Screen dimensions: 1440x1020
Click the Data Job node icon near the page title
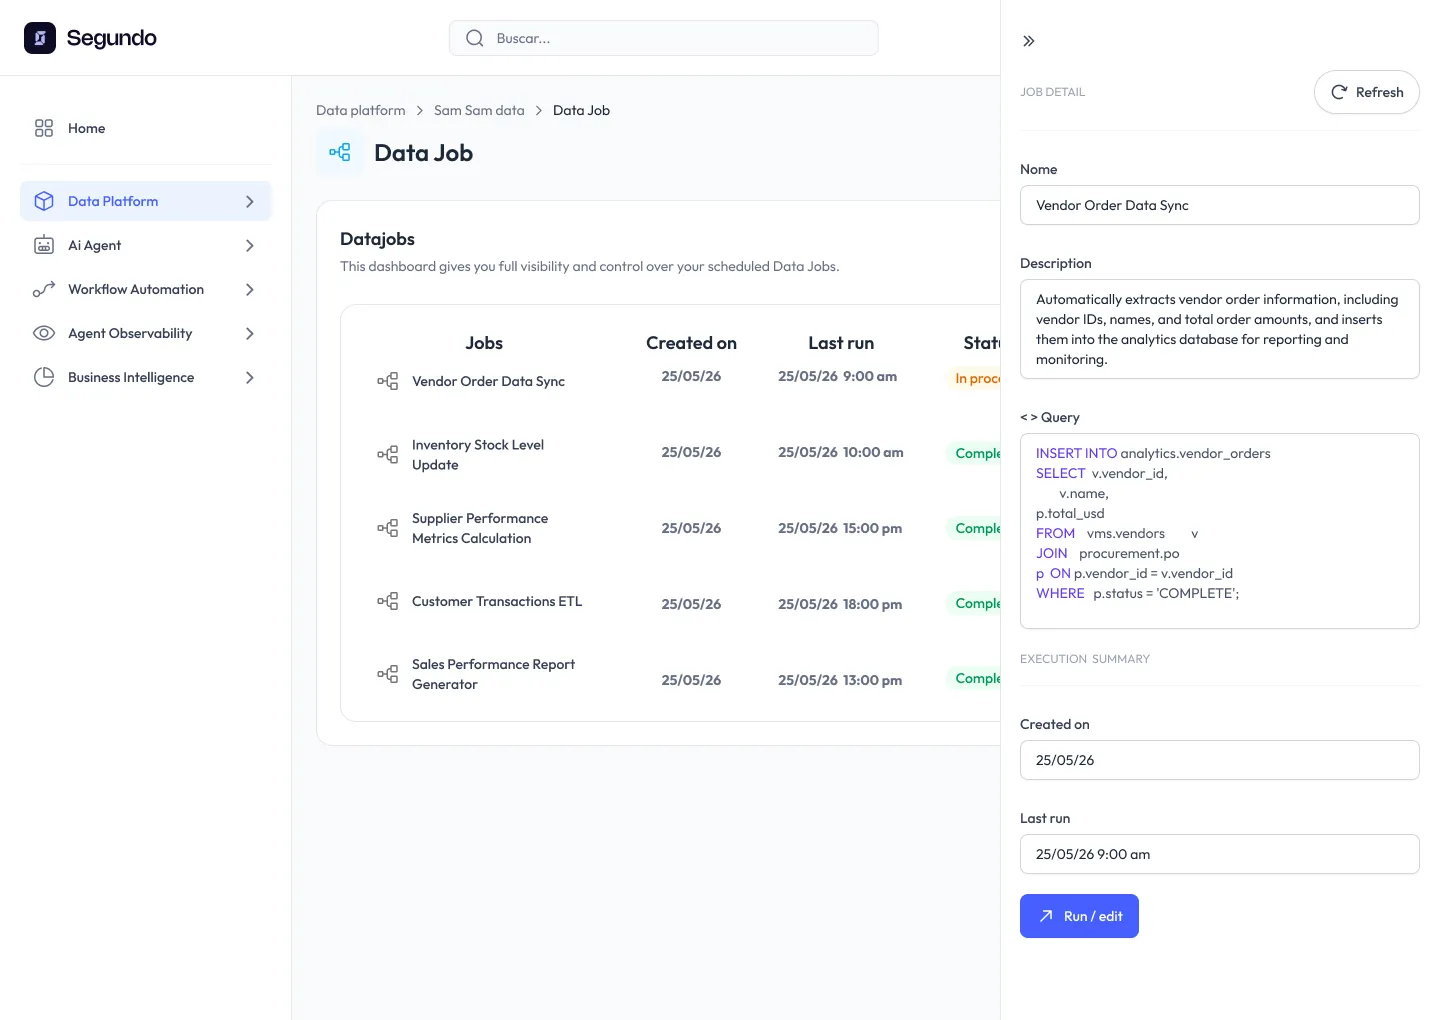(339, 152)
